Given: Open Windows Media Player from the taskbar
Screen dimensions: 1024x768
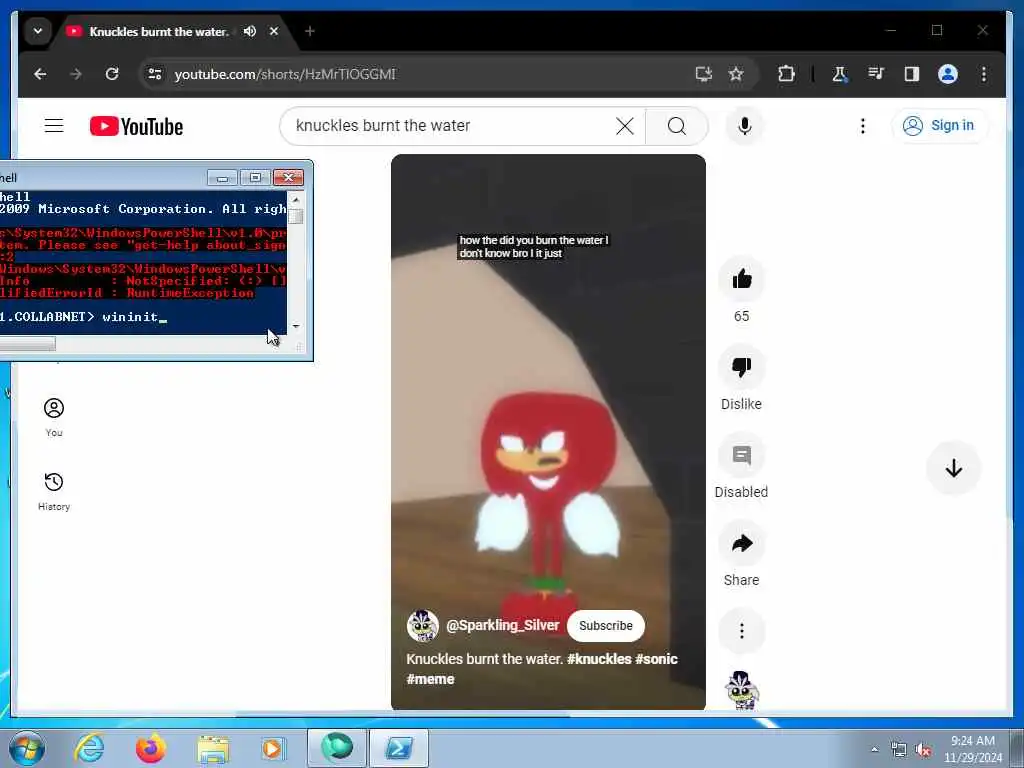Looking at the screenshot, I should coord(272,748).
